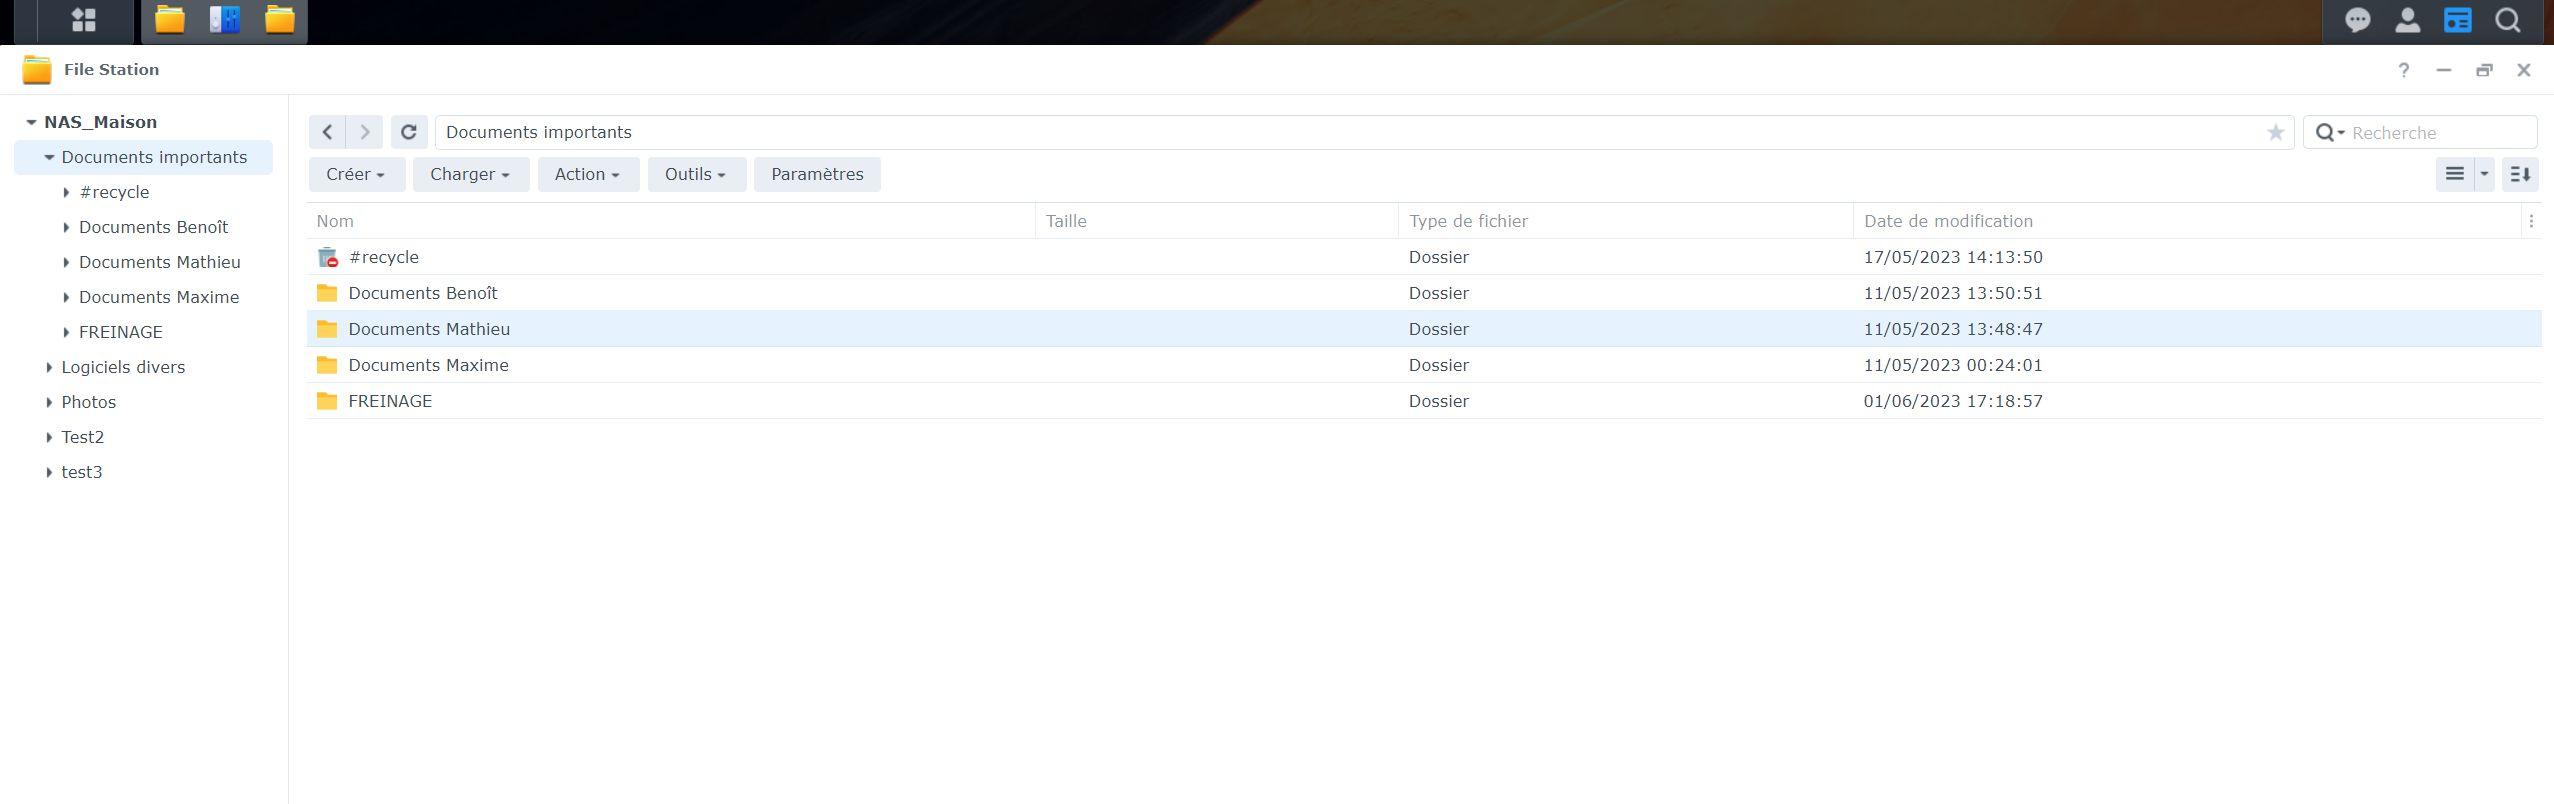Open the Control Panel icon in the taskbar
Image resolution: width=2554 pixels, height=804 pixels.
tap(225, 20)
